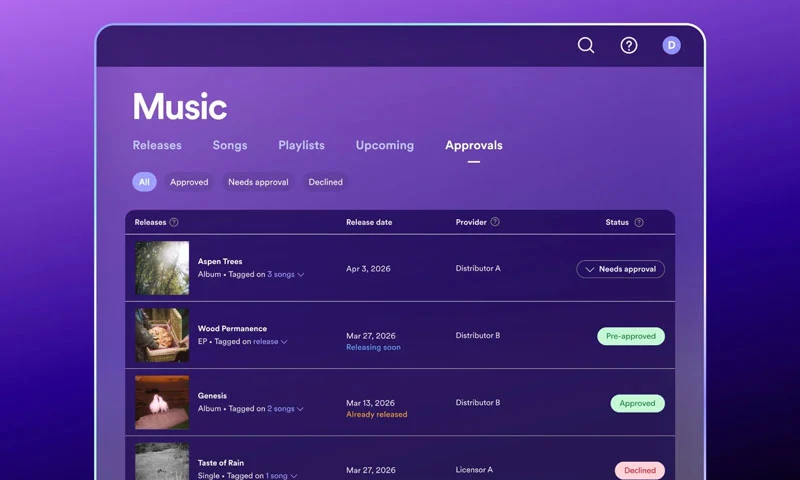Go to the Playlists tab

point(301,145)
